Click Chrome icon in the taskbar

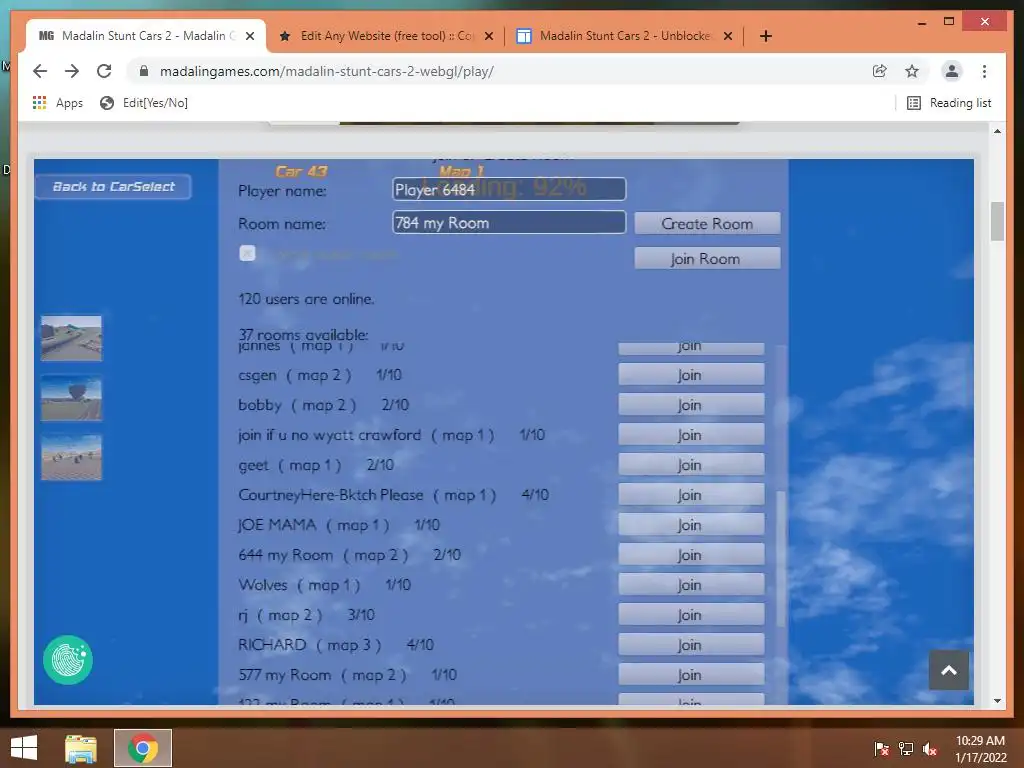click(x=143, y=748)
